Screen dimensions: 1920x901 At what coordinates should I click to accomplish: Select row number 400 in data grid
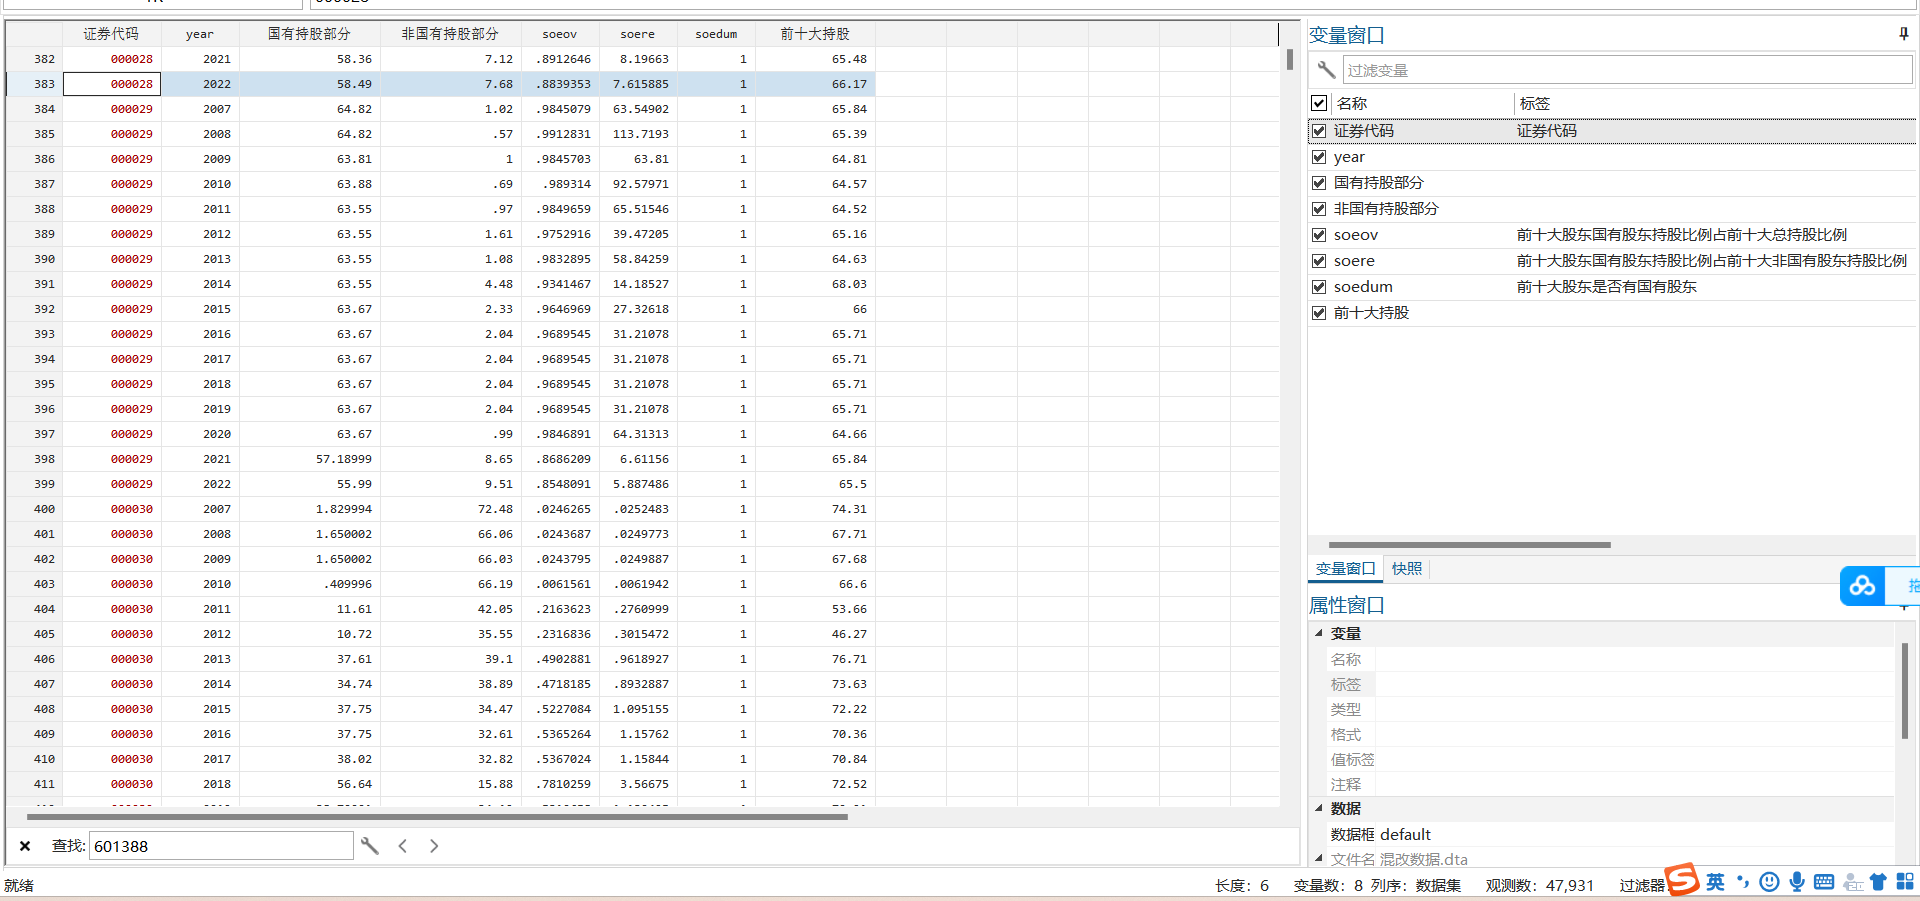(35, 509)
